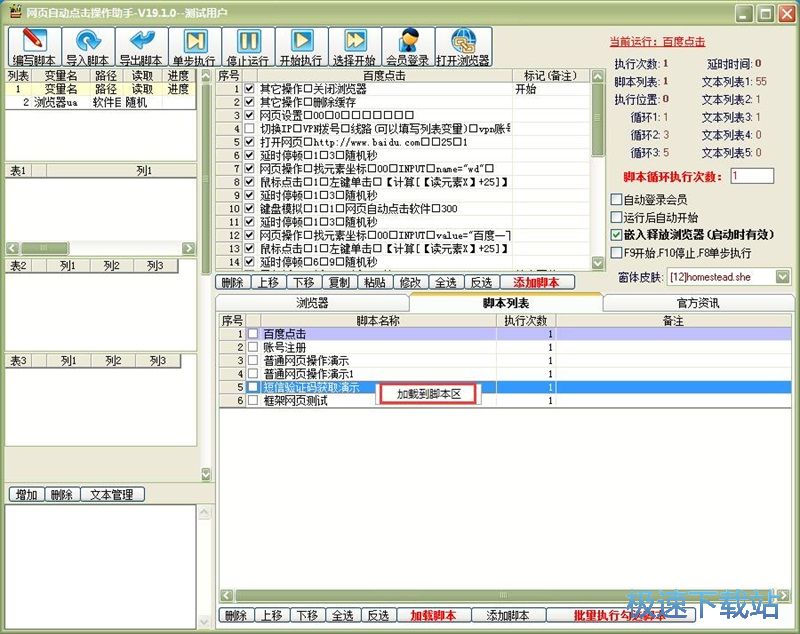Switch to the 官方资讯 tab
Screen dimensions: 800x634
tap(698, 303)
